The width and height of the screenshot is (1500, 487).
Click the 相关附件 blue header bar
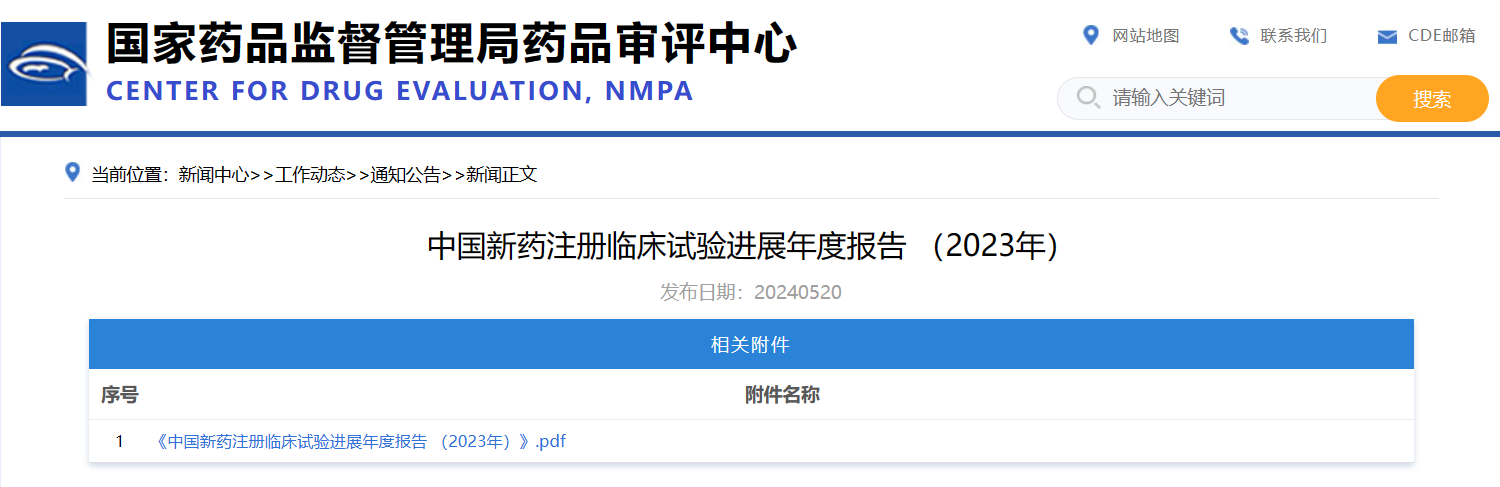[751, 345]
